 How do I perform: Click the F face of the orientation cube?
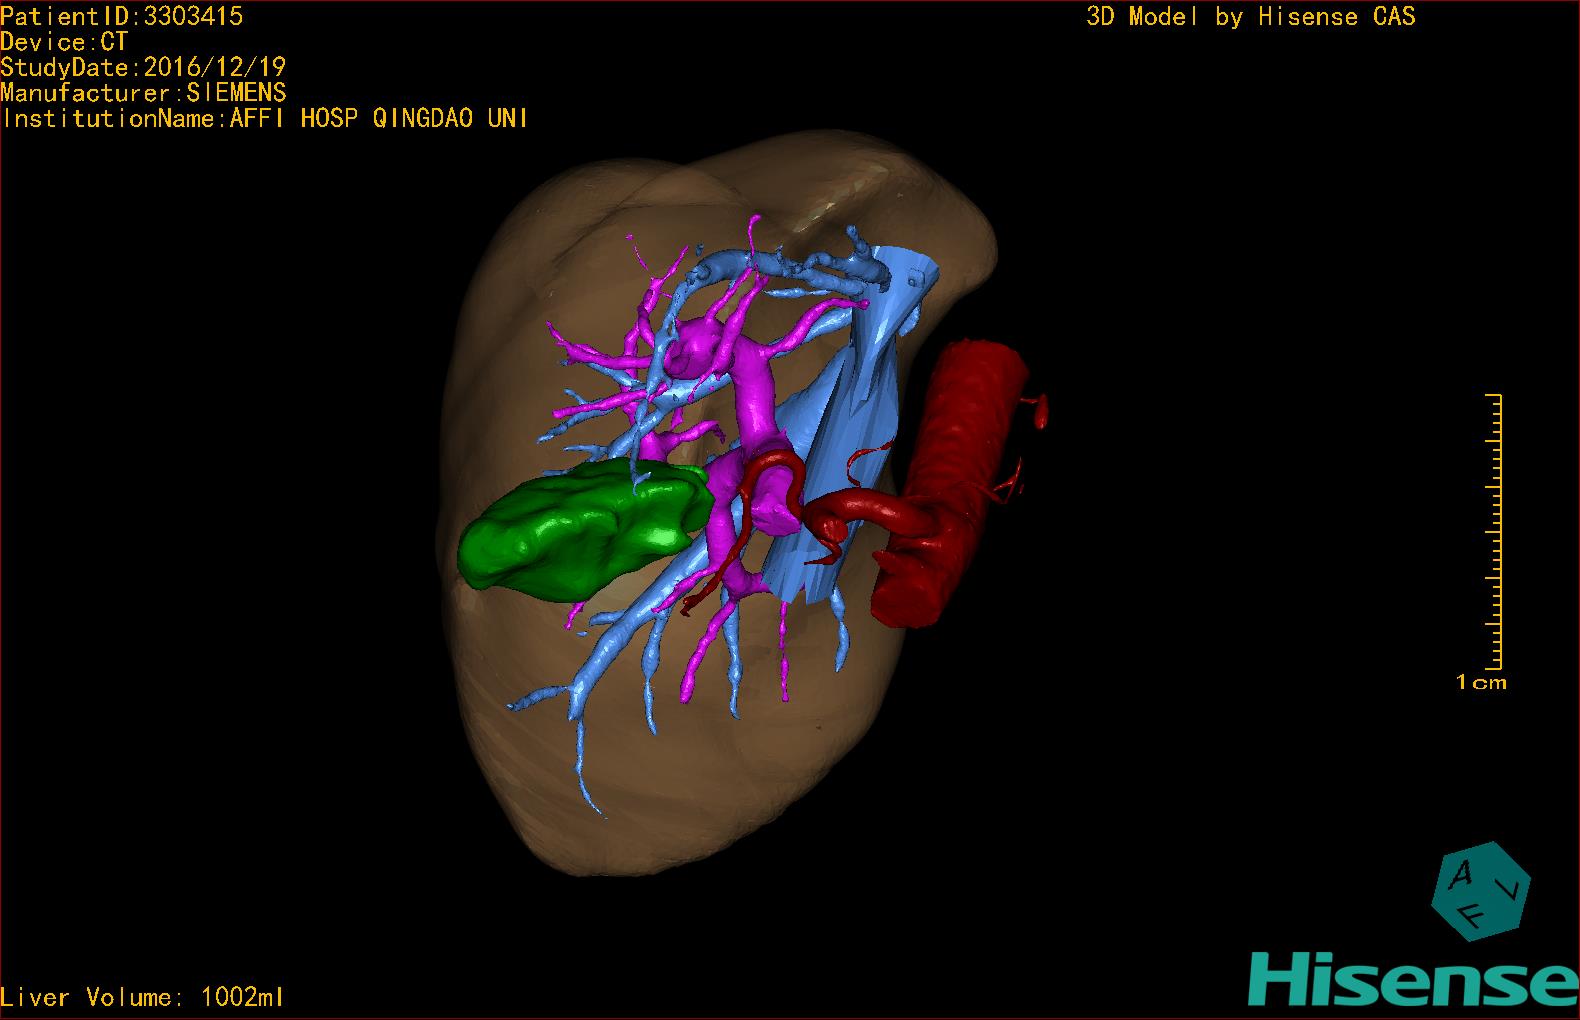point(1476,913)
